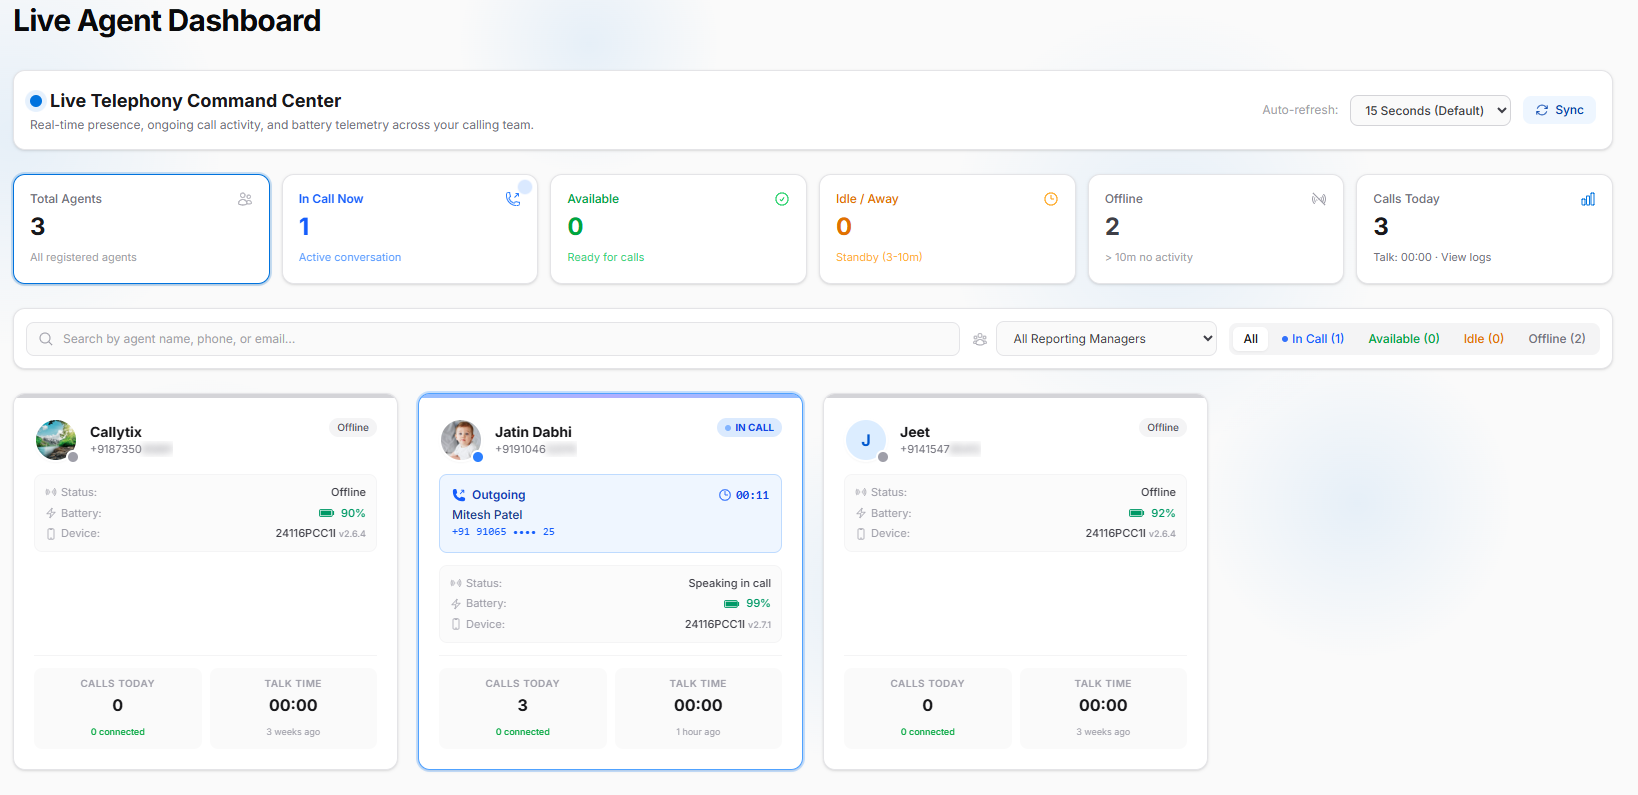The width and height of the screenshot is (1638, 795).
Task: Click Jeet's J initial avatar
Action: point(866,440)
